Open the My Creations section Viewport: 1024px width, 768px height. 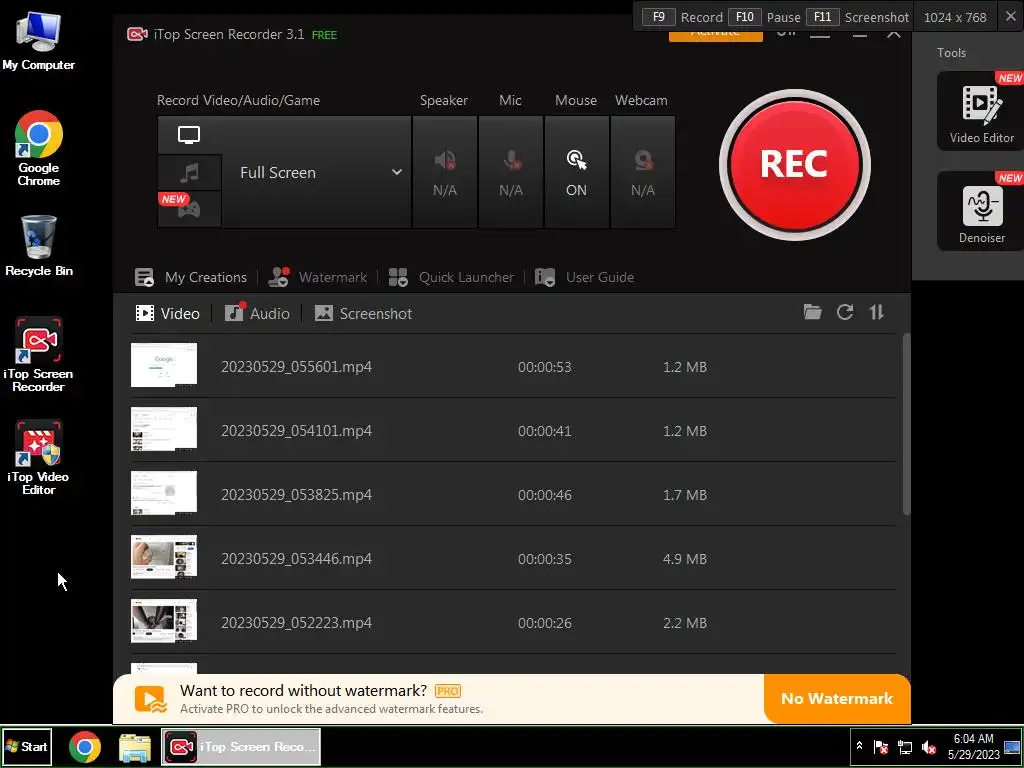coord(191,277)
